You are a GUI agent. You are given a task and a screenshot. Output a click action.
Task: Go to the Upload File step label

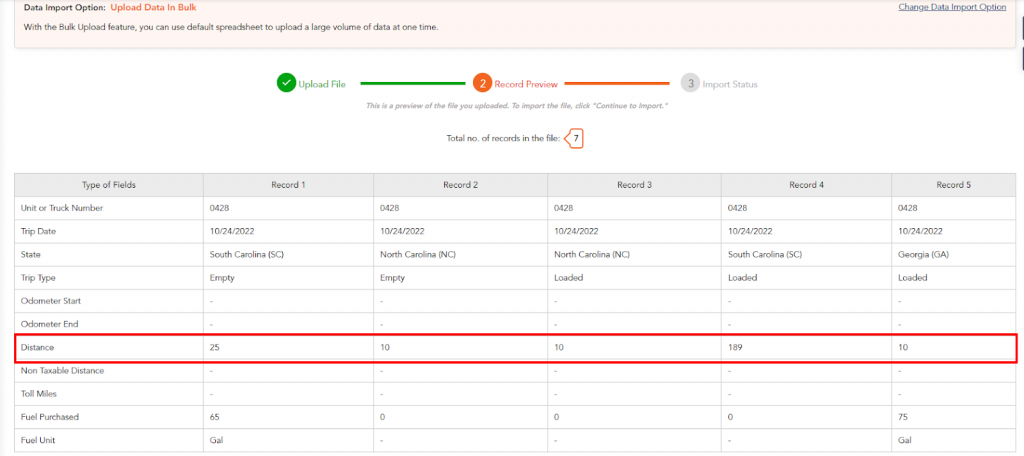tap(322, 84)
